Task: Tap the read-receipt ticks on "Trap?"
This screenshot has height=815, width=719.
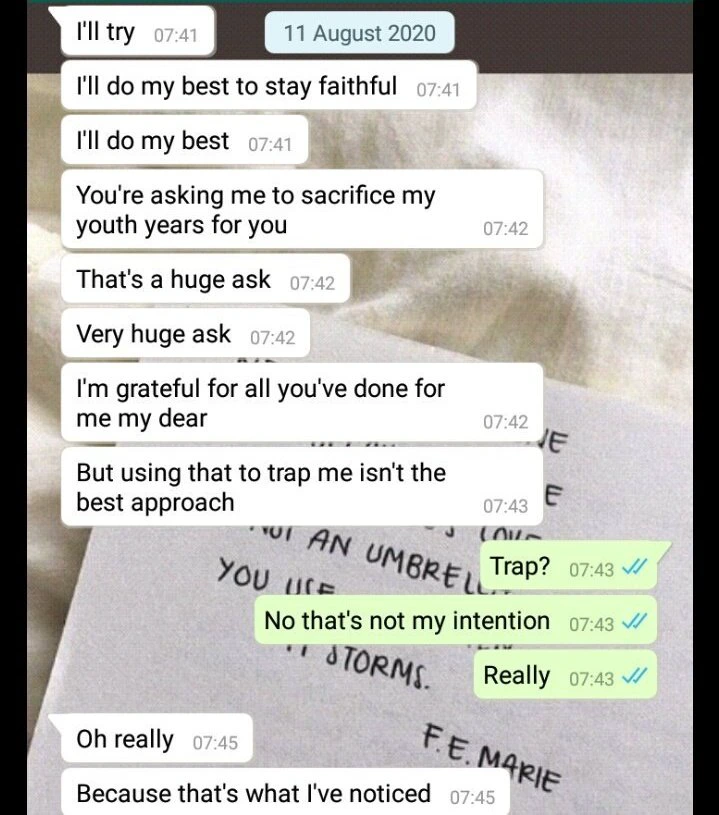Action: (x=634, y=568)
